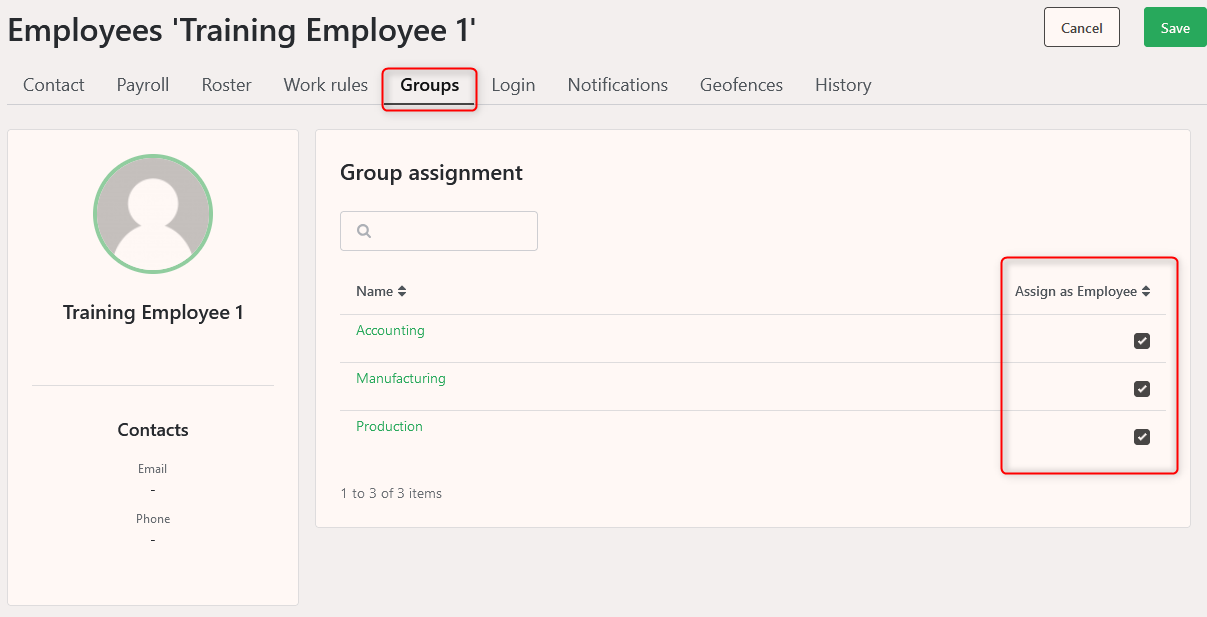Open the Roster tab
Screen dimensions: 1207x617
point(227,85)
